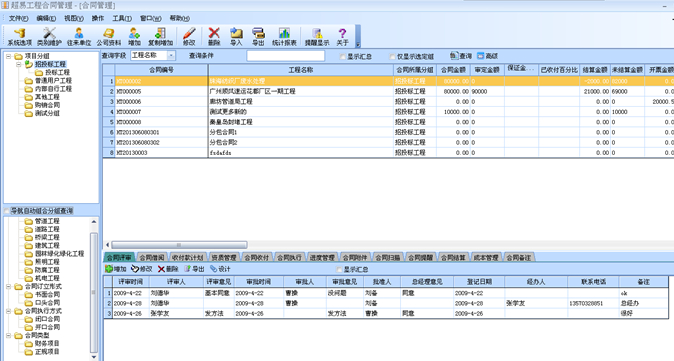Screen dimensions: 674x361
Task: Click 设计 in the lower review panel toolbar
Action: coord(220,269)
